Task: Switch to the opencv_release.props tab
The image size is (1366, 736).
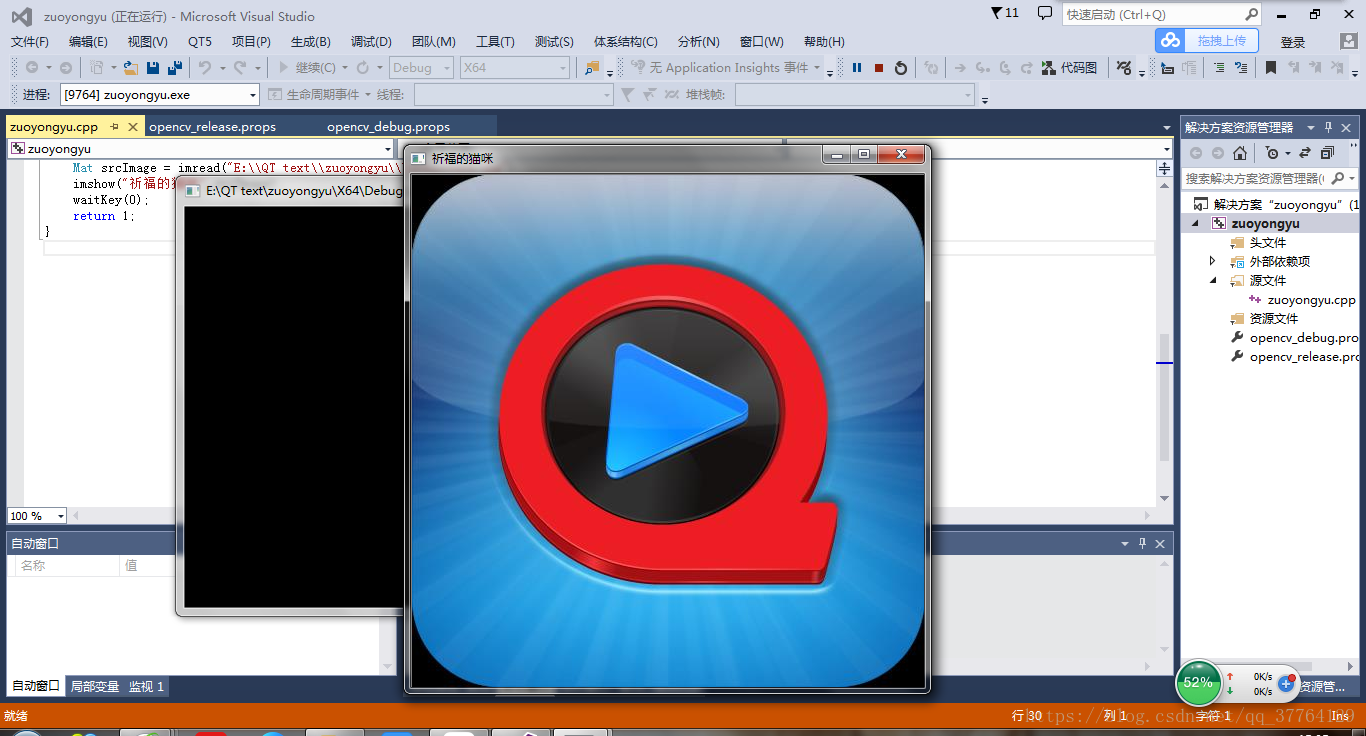Action: tap(212, 127)
